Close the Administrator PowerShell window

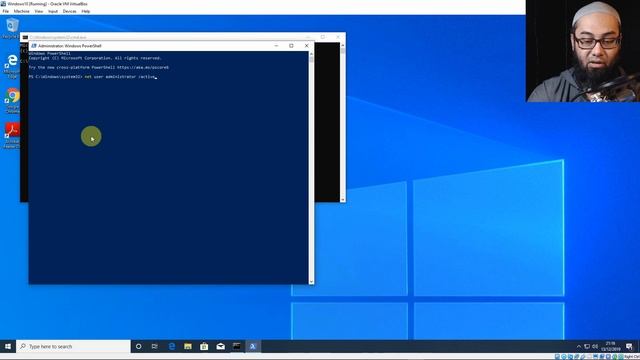(x=307, y=46)
